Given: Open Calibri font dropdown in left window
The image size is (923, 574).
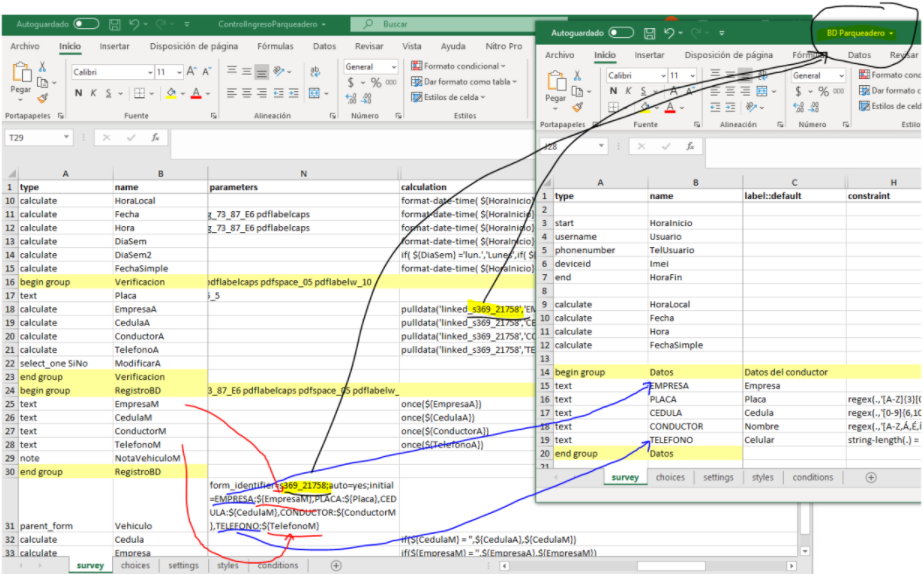Looking at the screenshot, I should pos(150,72).
